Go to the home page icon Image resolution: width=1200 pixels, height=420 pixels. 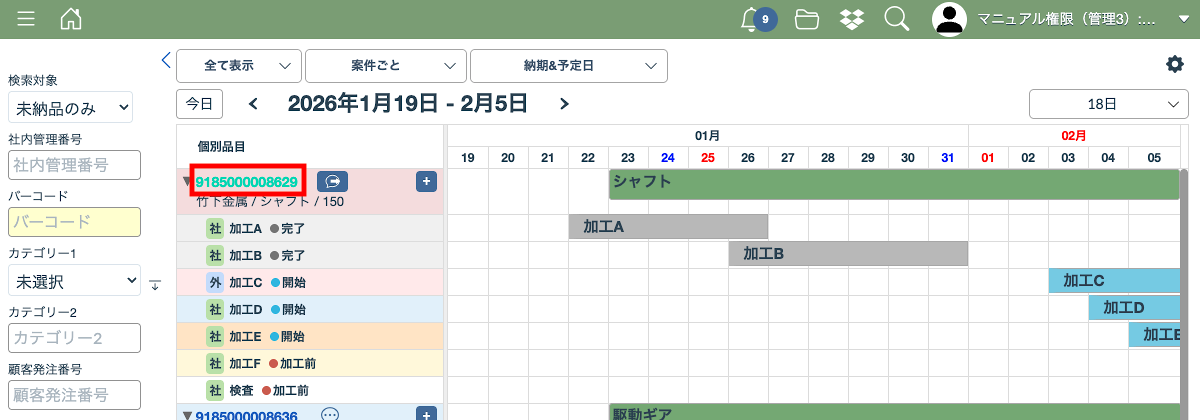71,19
